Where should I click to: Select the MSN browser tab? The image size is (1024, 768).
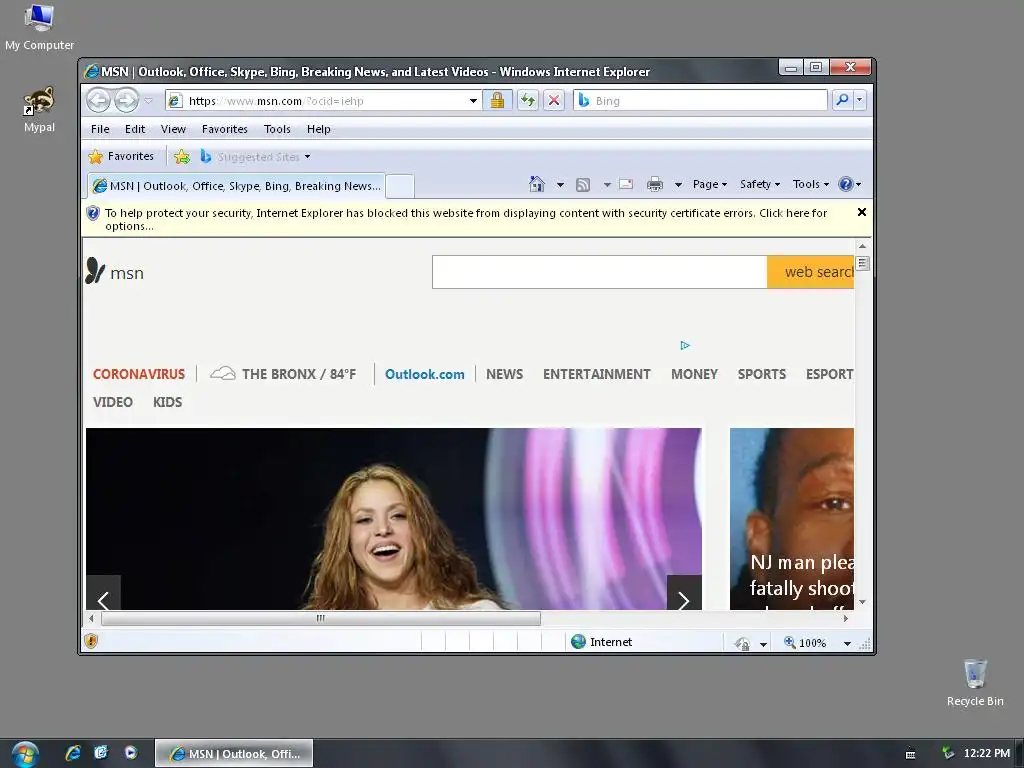[x=236, y=186]
